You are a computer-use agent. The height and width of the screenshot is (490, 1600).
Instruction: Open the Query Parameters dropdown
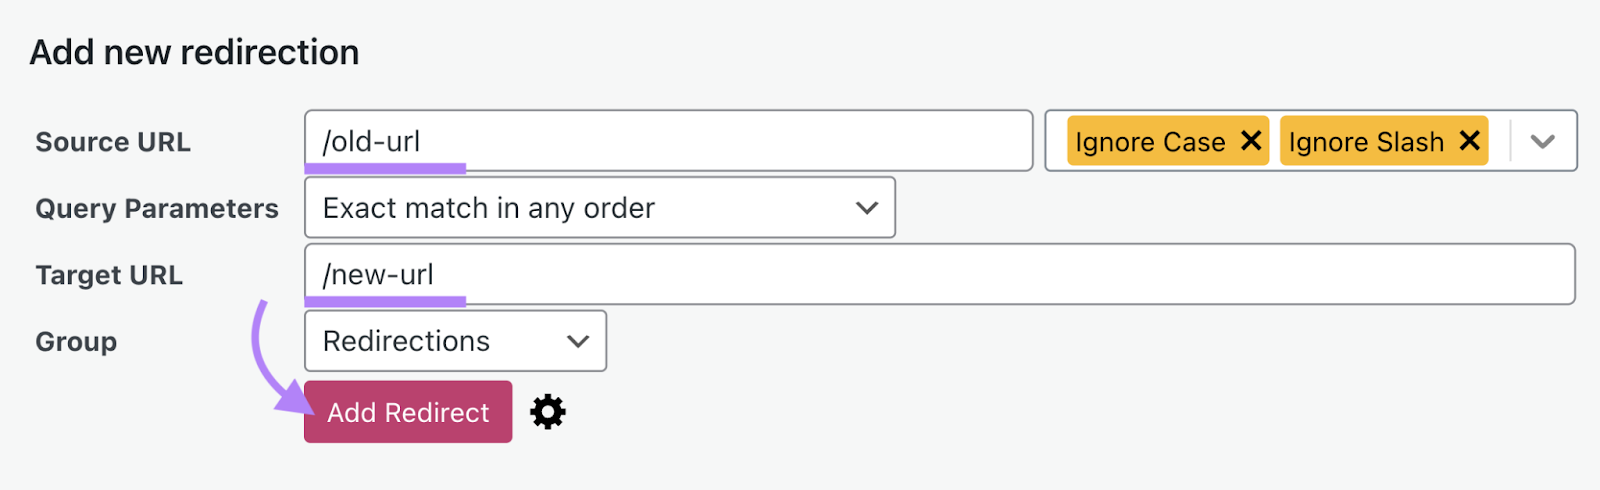click(x=598, y=208)
